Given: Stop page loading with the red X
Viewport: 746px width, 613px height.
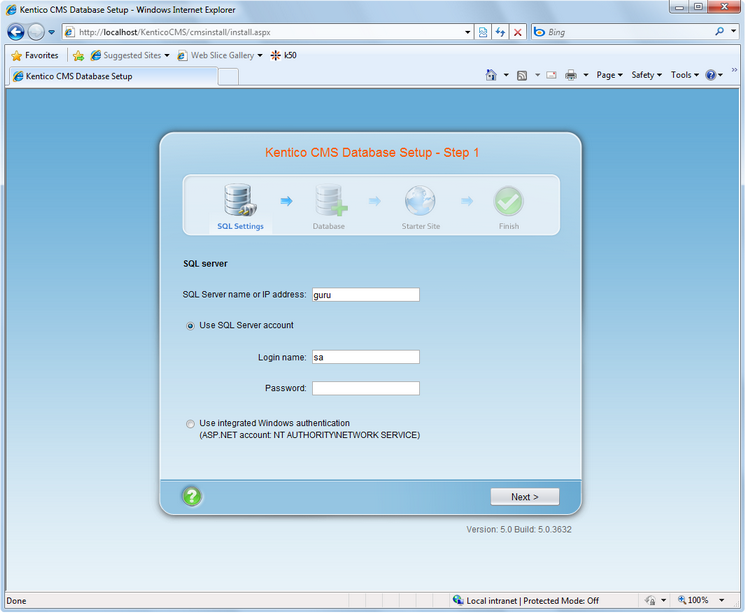Looking at the screenshot, I should coord(517,32).
